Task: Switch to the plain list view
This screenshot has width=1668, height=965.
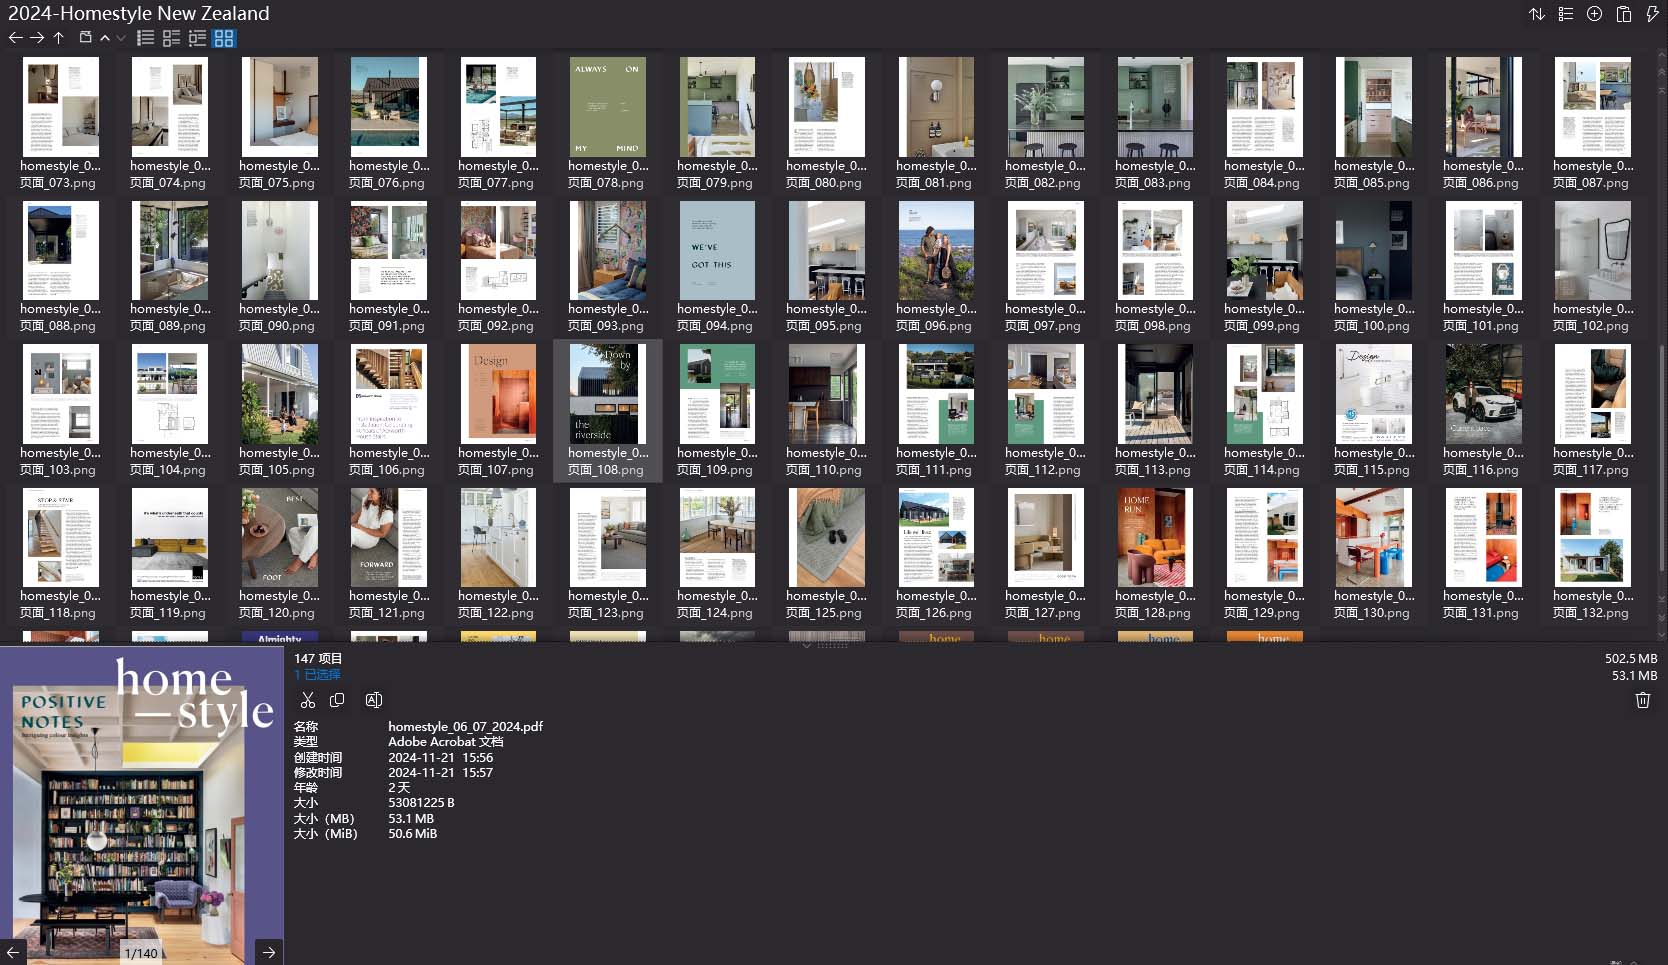Action: (x=146, y=38)
